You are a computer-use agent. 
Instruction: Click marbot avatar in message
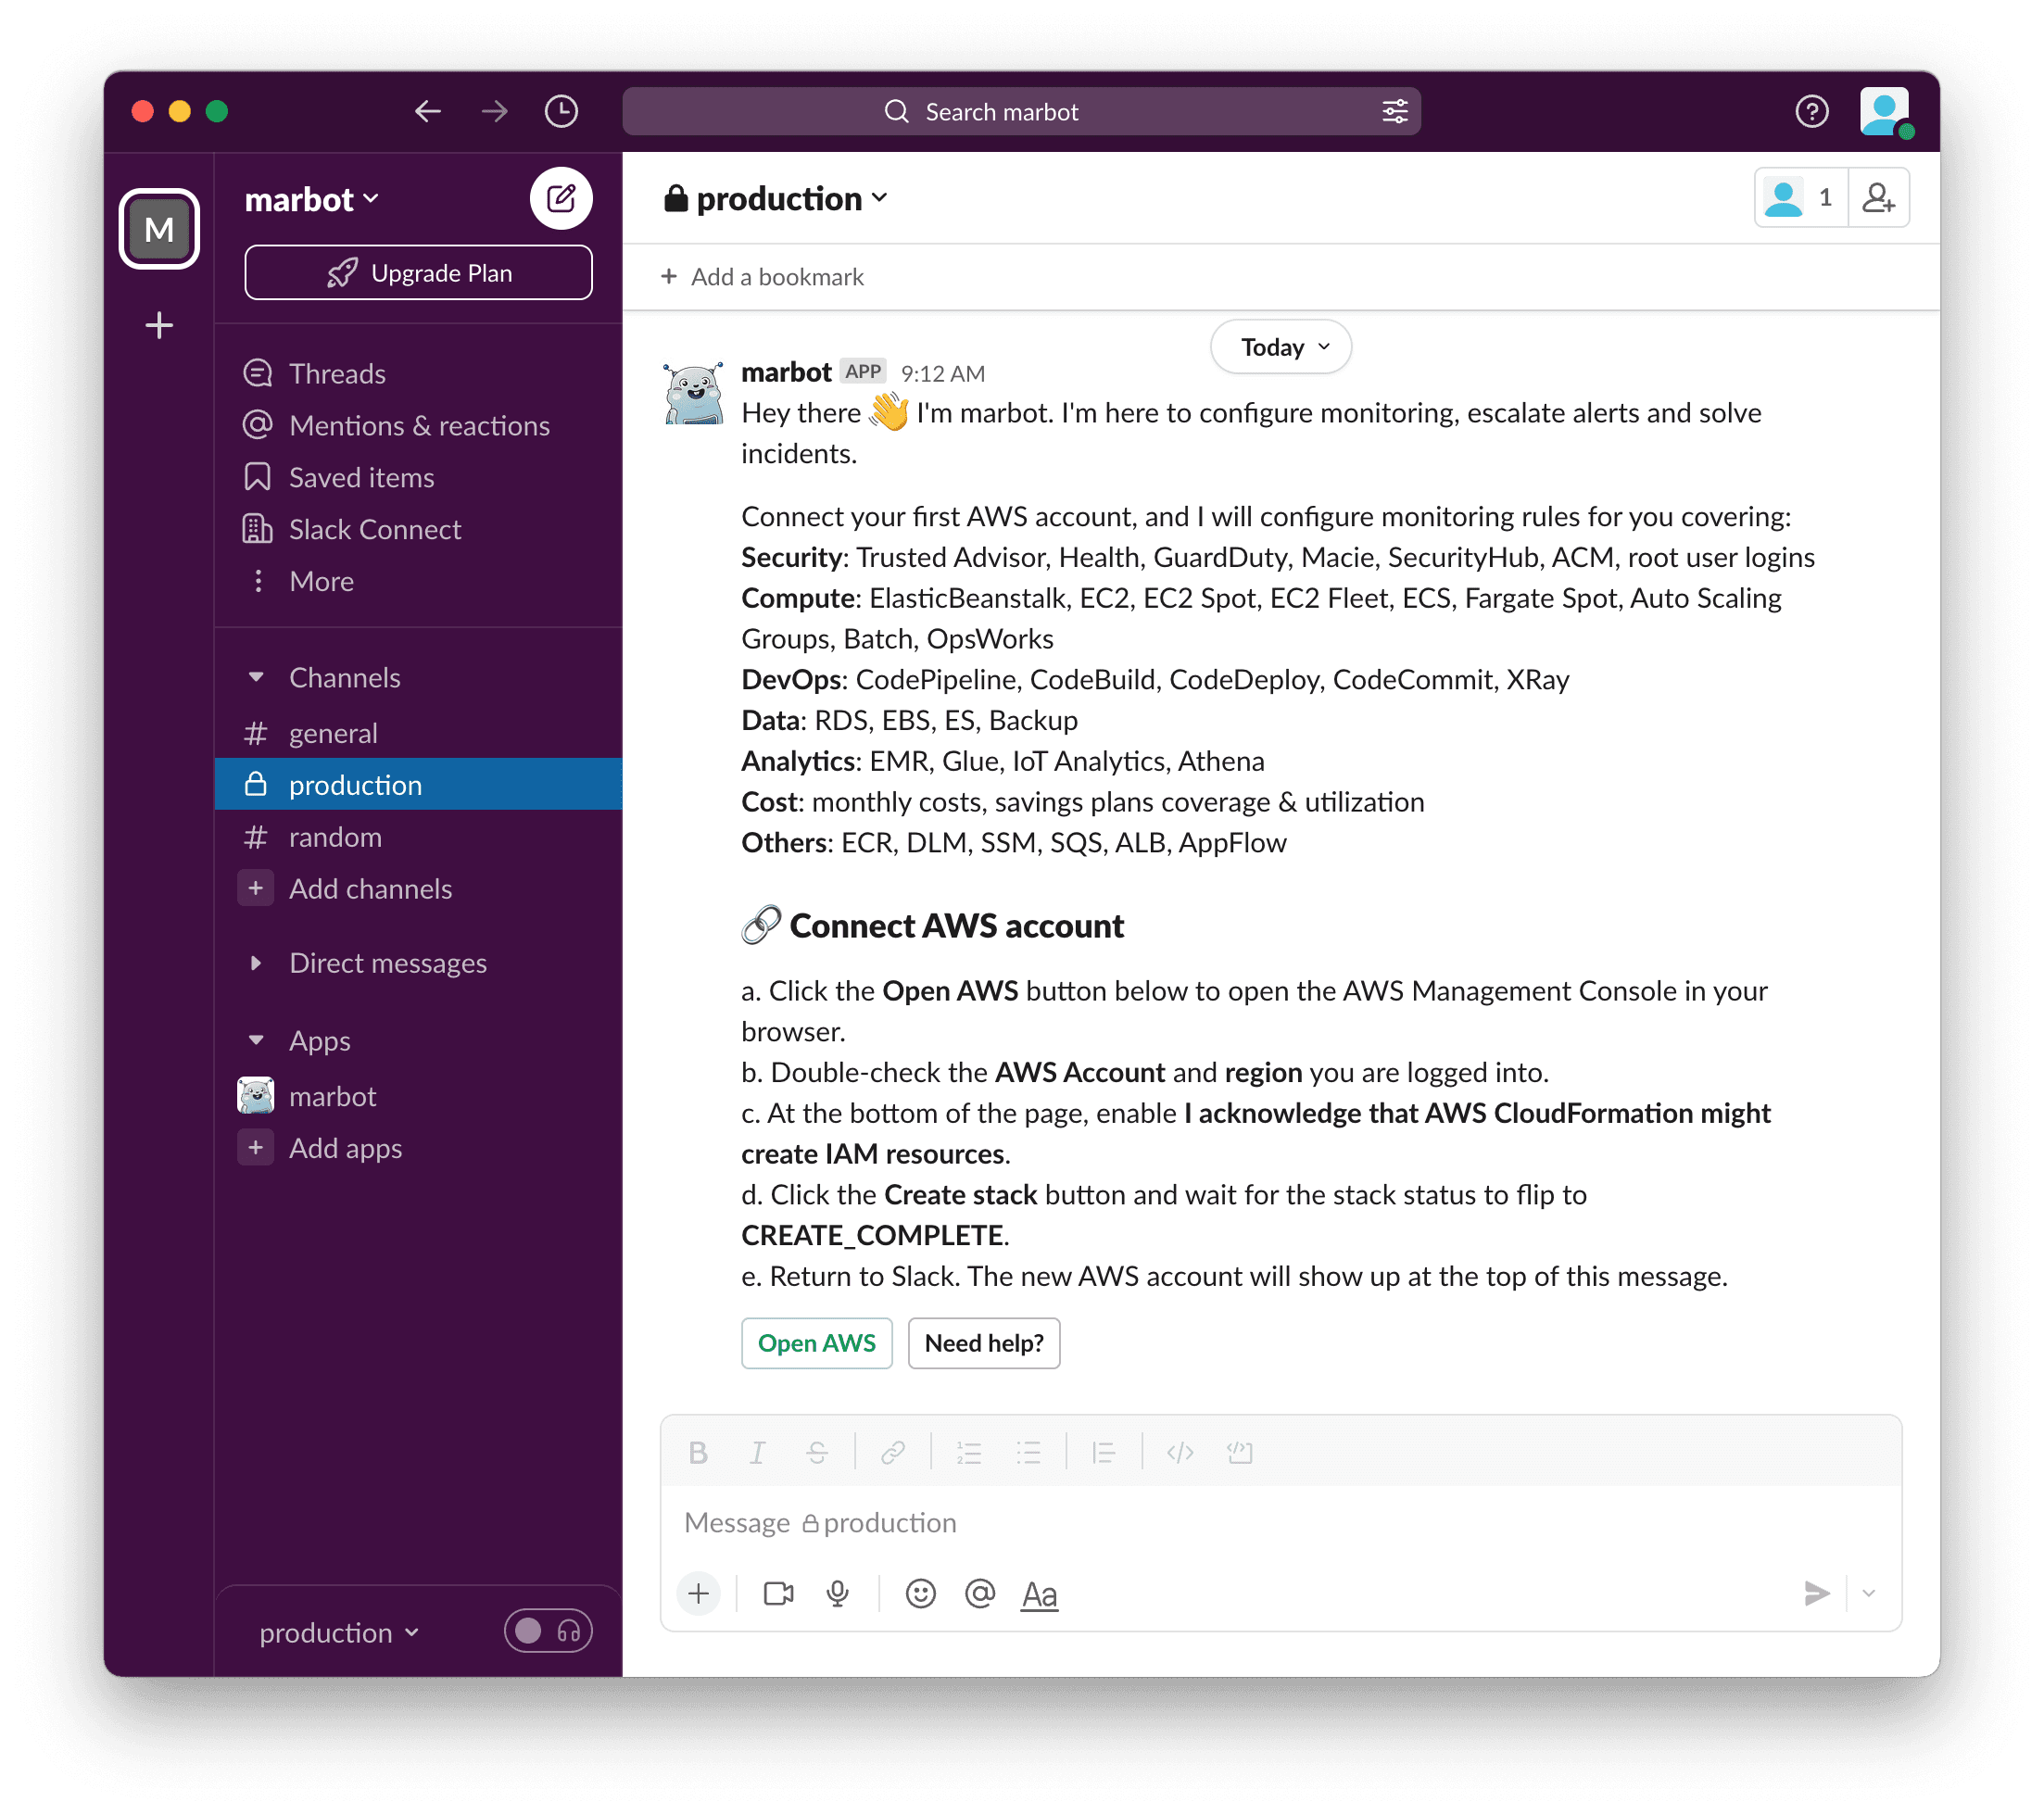click(693, 393)
